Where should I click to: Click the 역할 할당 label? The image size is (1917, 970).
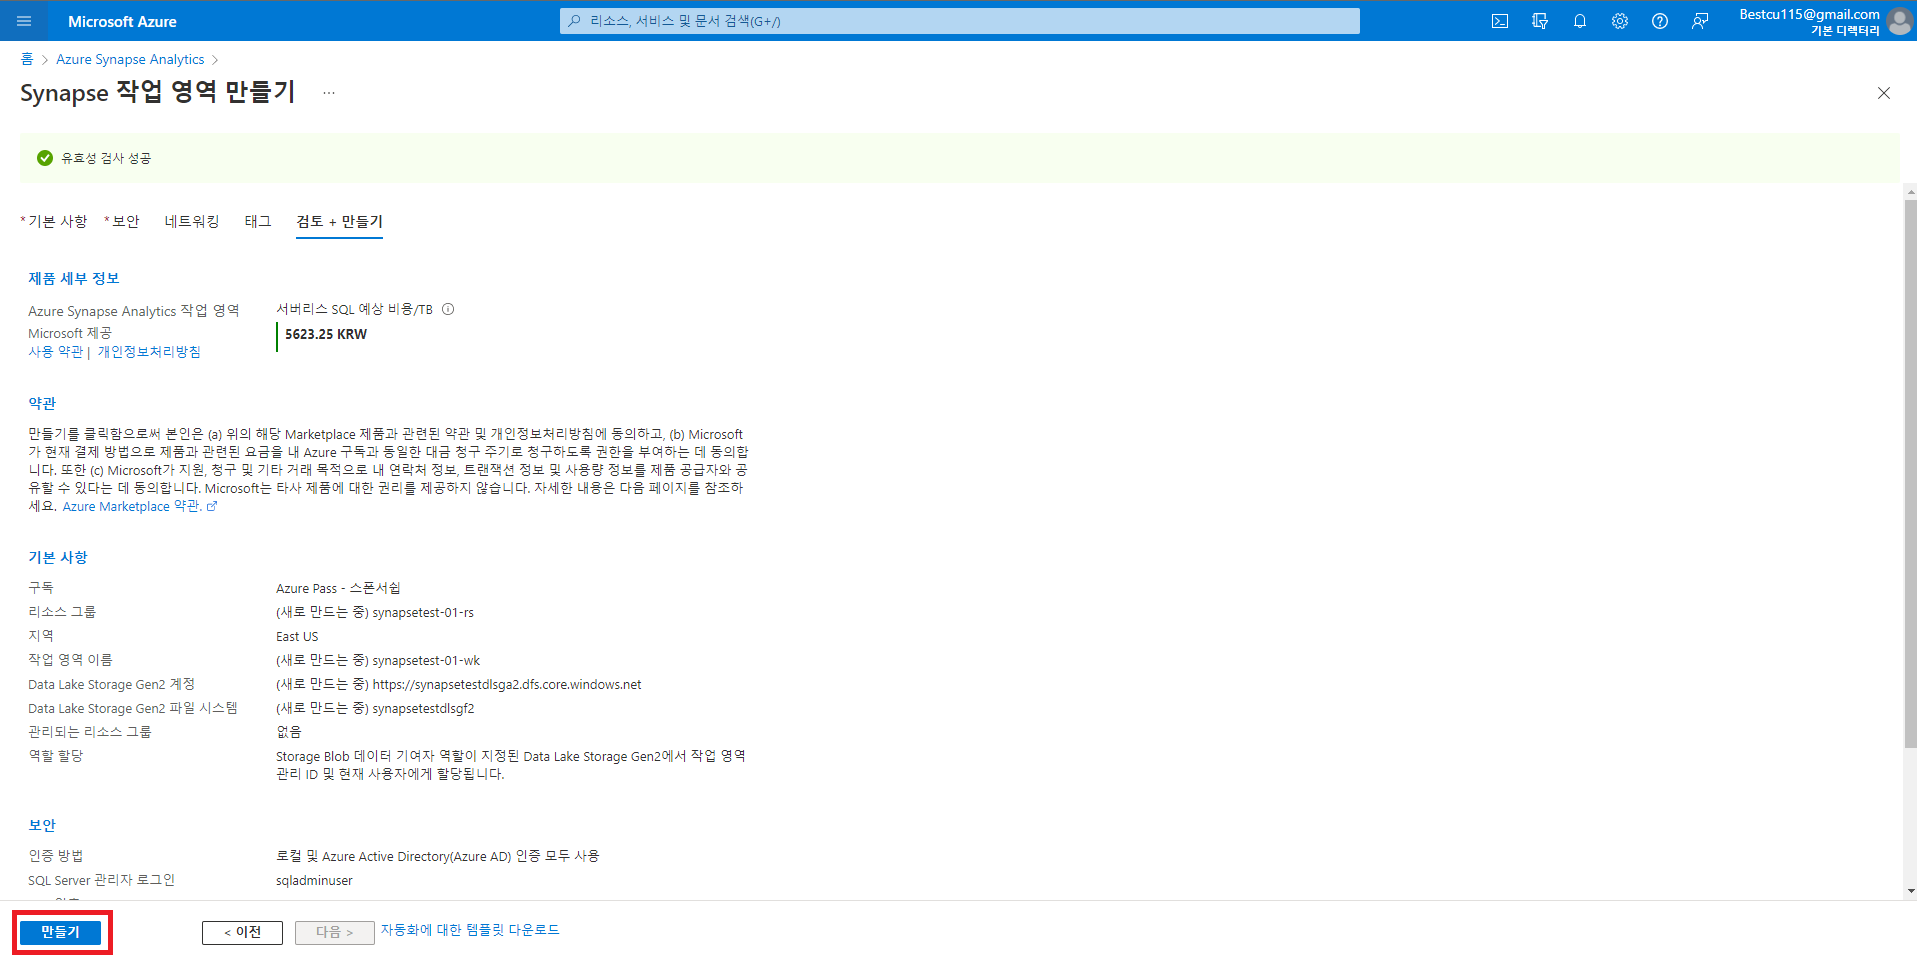tap(56, 756)
